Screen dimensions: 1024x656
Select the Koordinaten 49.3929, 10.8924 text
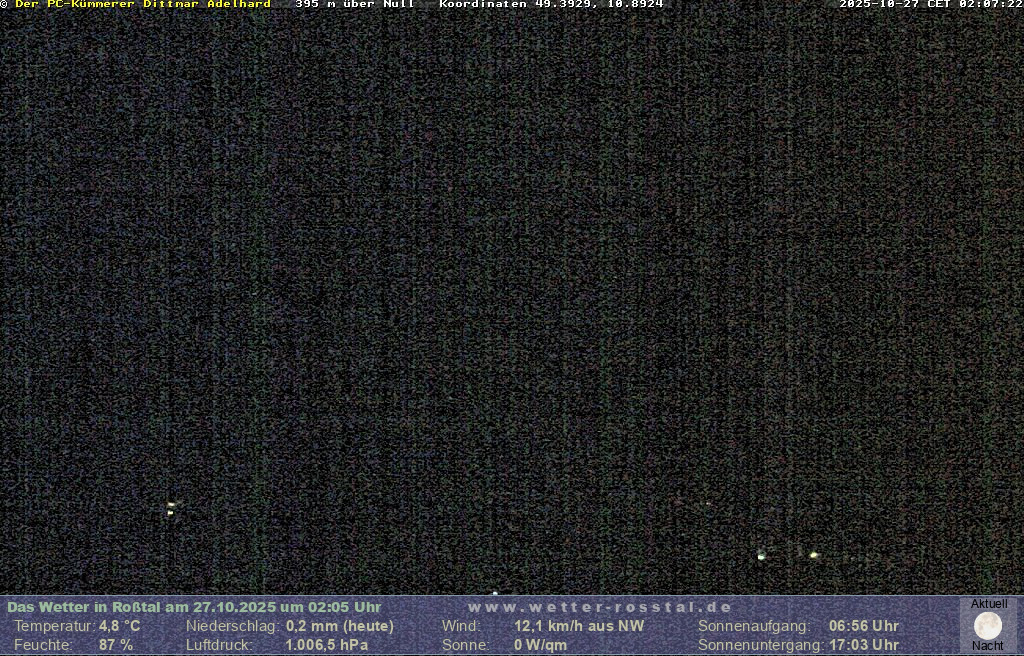coord(551,5)
